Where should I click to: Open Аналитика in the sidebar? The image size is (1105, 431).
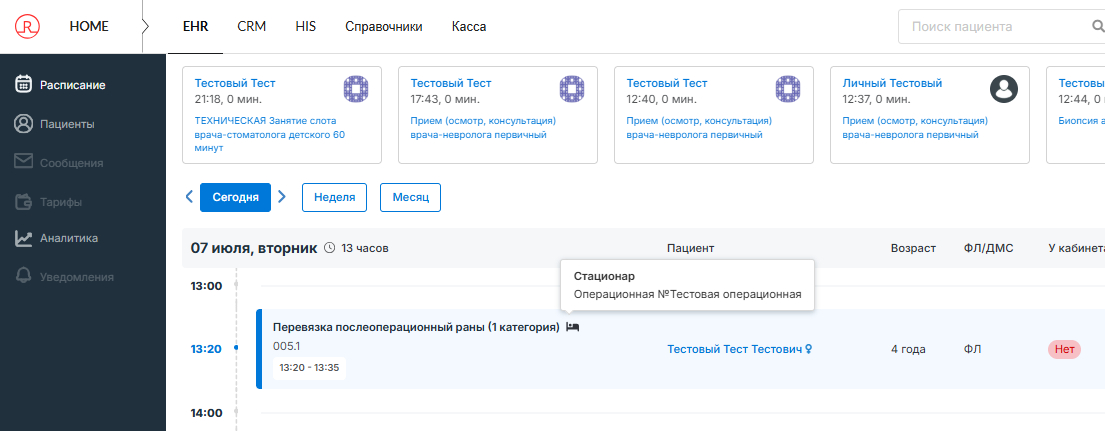pos(68,238)
